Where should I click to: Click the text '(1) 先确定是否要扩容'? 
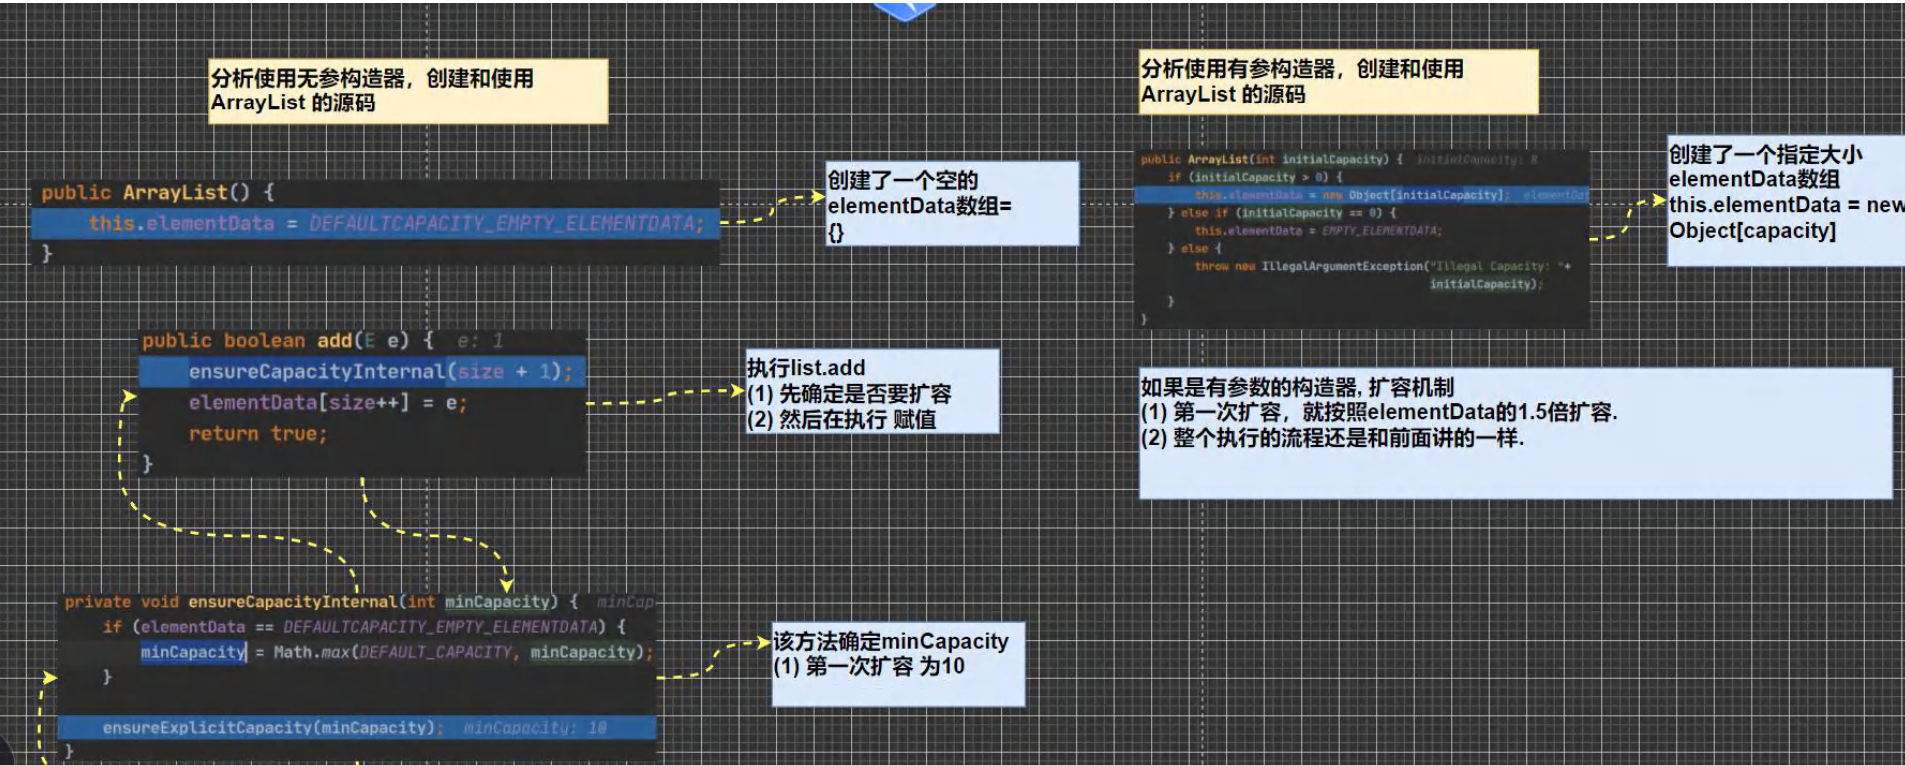849,394
